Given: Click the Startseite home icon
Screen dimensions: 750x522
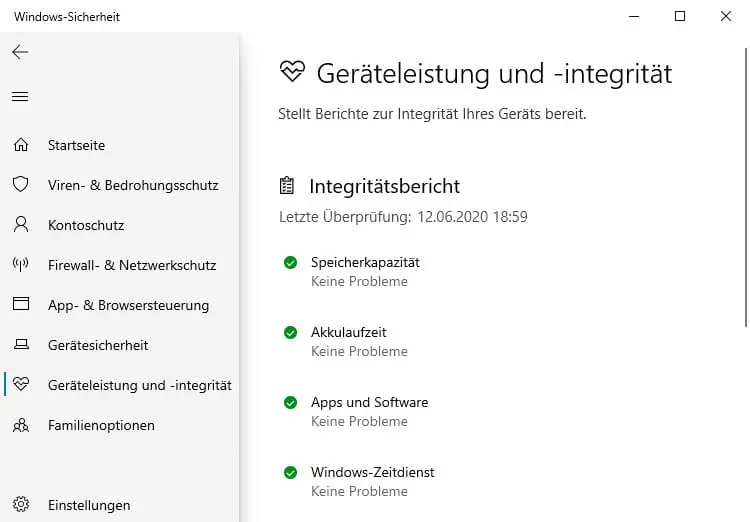Looking at the screenshot, I should pyautogui.click(x=20, y=145).
